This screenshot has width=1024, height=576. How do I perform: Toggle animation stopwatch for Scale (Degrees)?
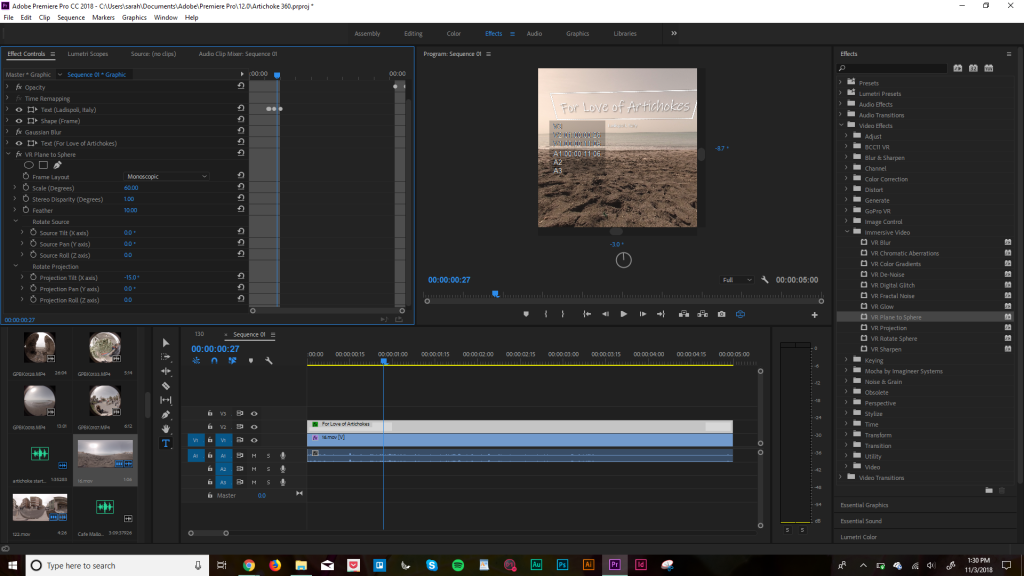pos(26,187)
